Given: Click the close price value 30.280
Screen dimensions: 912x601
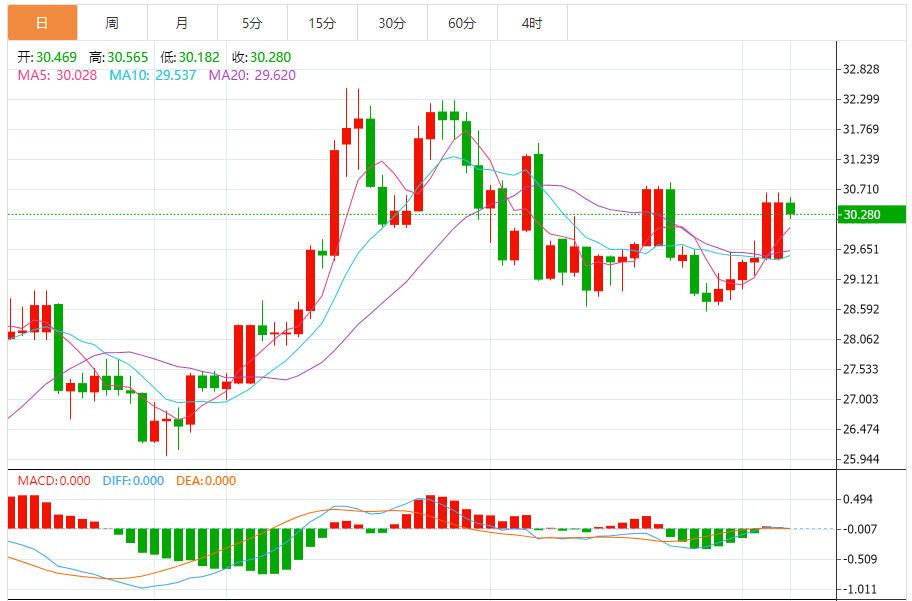Looking at the screenshot, I should (x=270, y=57).
